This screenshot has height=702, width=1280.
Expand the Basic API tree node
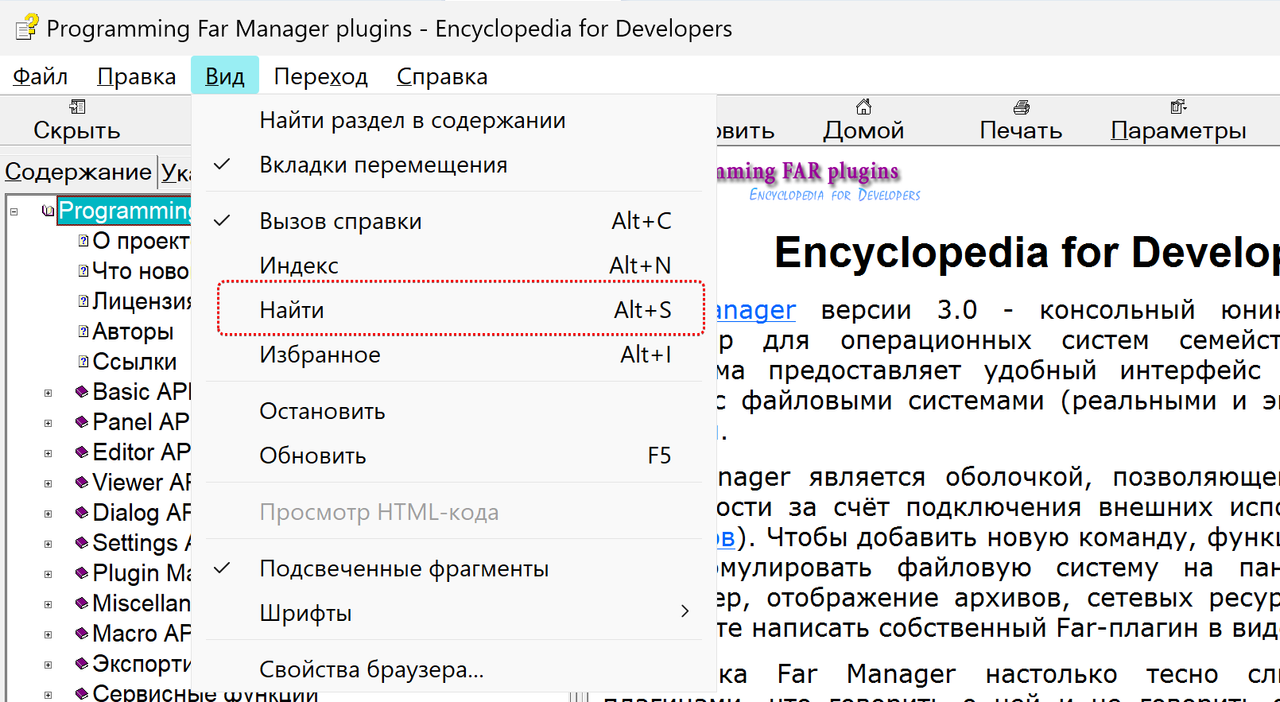click(48, 392)
